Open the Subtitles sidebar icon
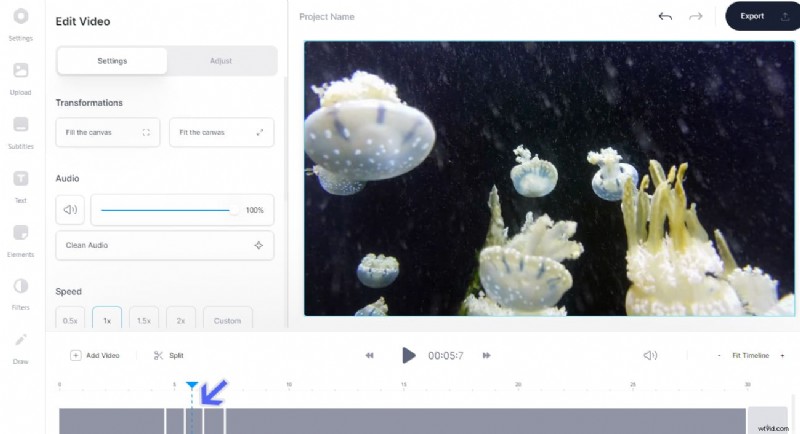Screen dimensions: 800x434 (20, 133)
